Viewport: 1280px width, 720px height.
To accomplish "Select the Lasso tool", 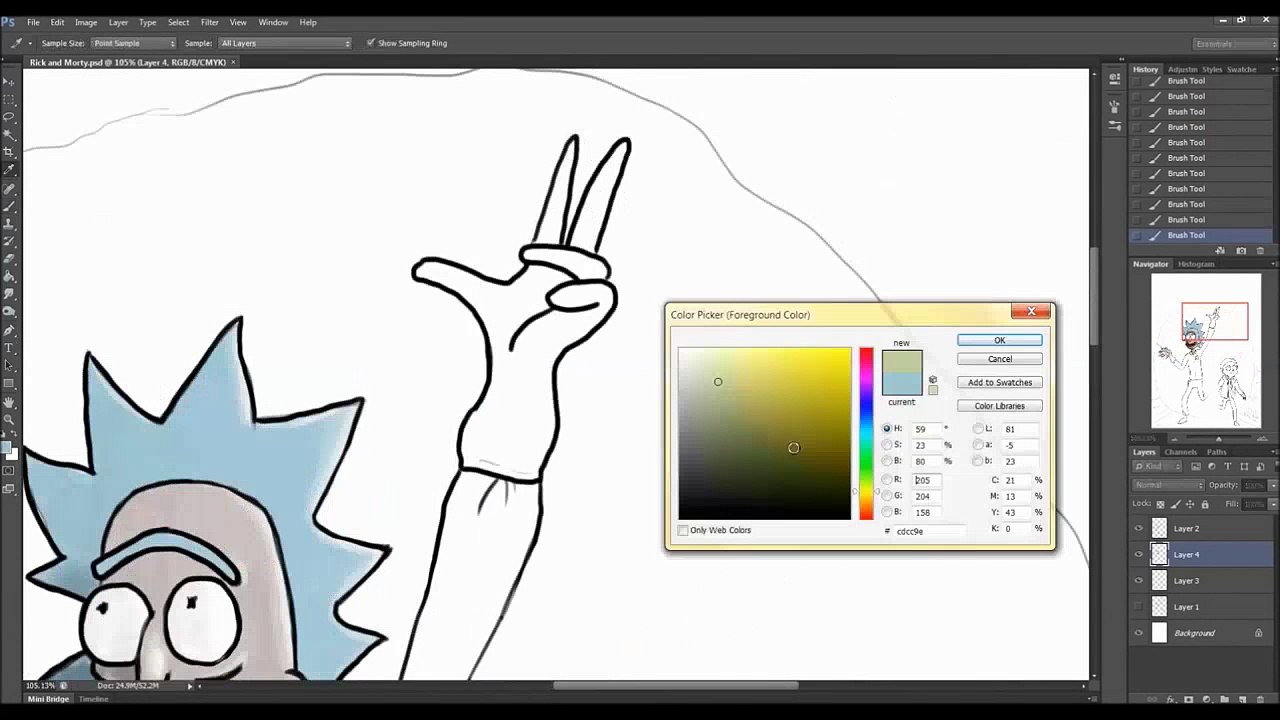I will (9, 117).
